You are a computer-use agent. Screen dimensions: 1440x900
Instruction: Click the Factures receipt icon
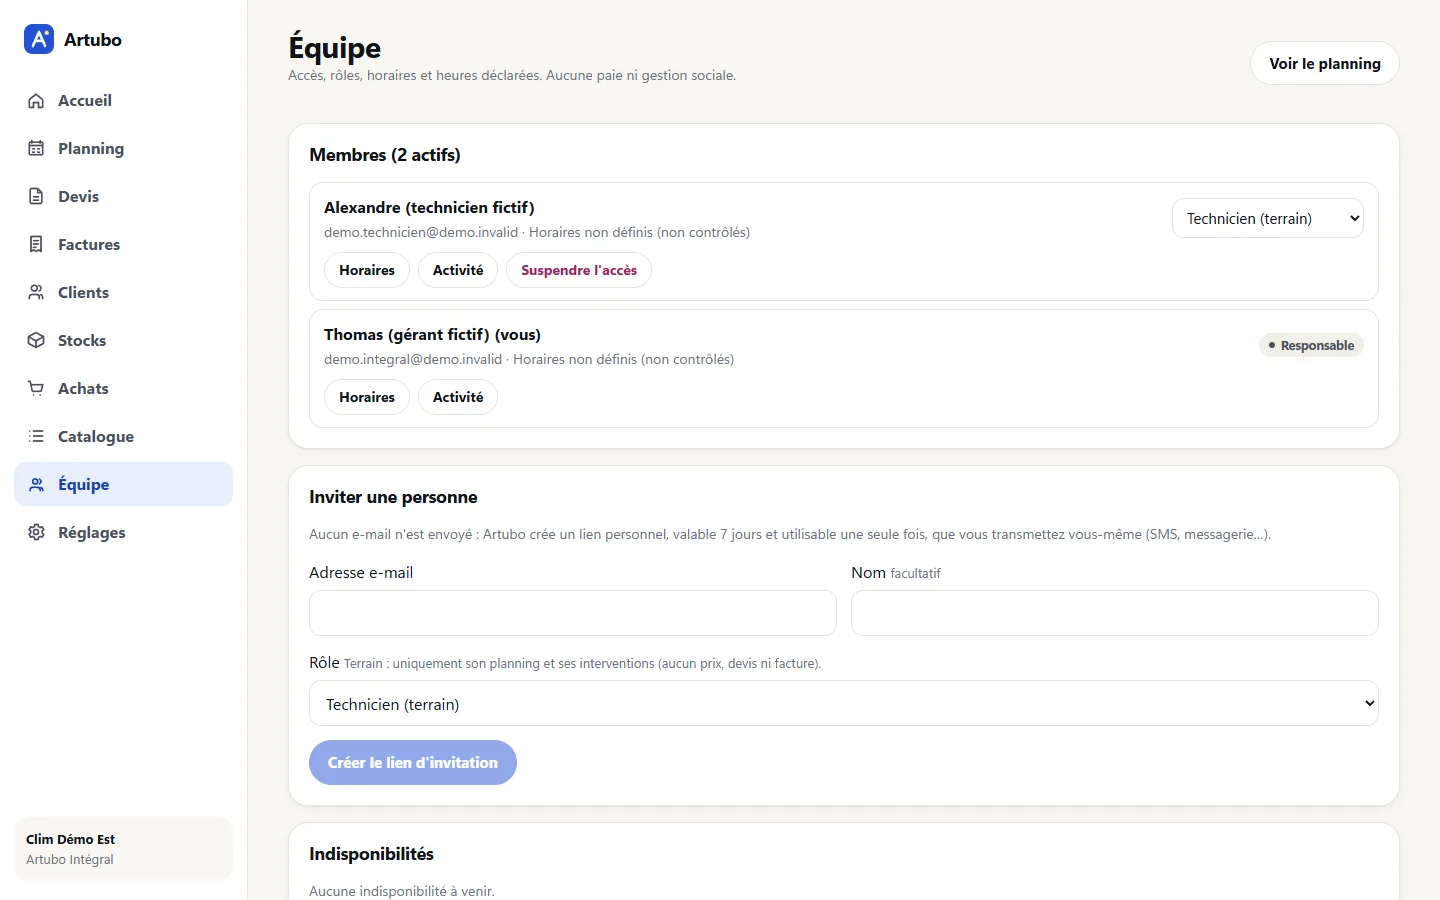(36, 245)
